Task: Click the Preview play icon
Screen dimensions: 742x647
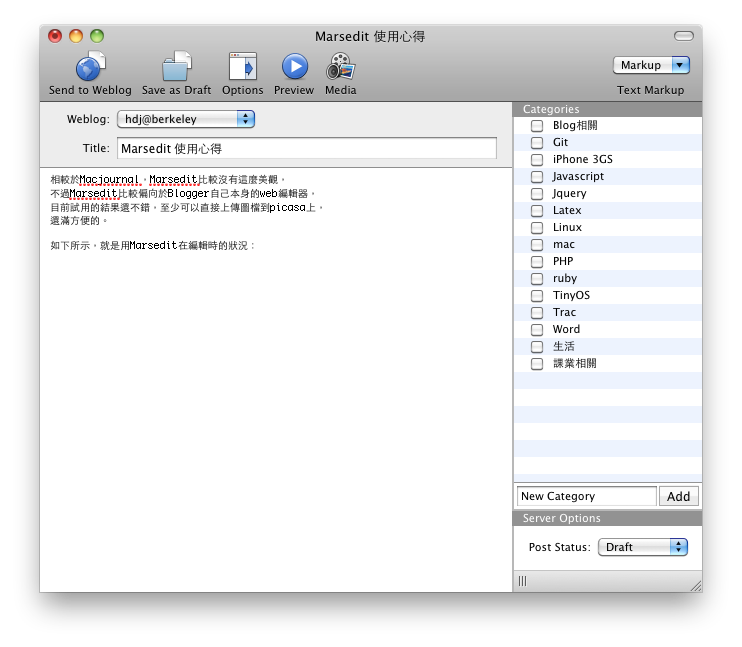Action: (x=295, y=66)
